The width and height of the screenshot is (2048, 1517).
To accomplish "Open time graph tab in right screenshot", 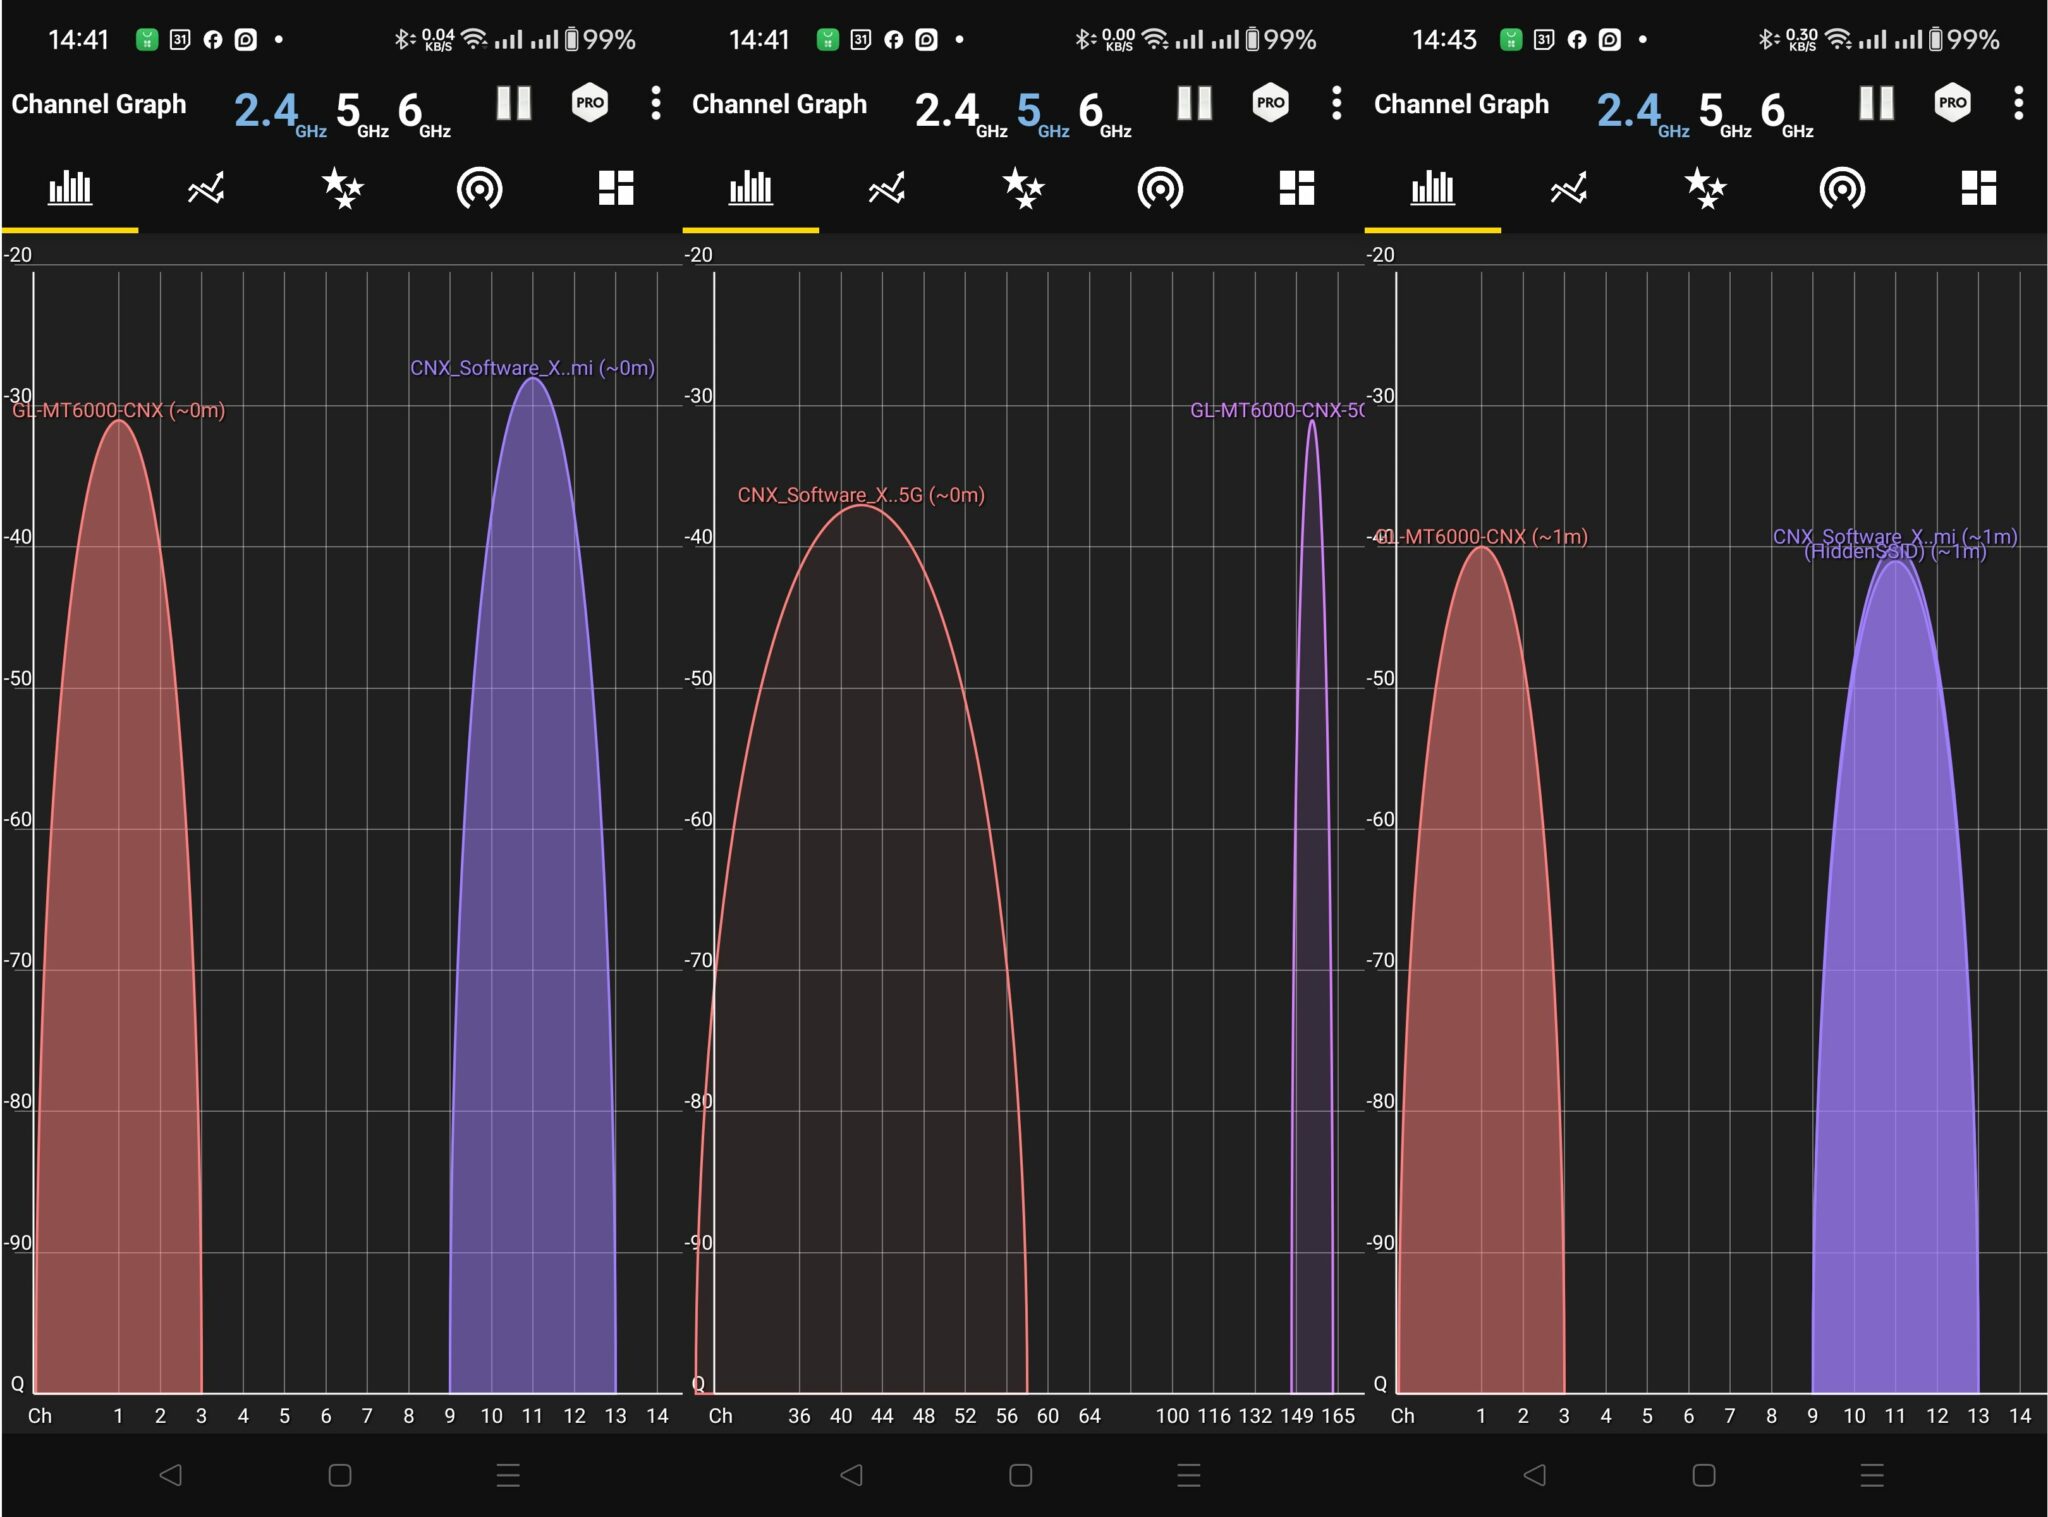I will (x=1569, y=188).
